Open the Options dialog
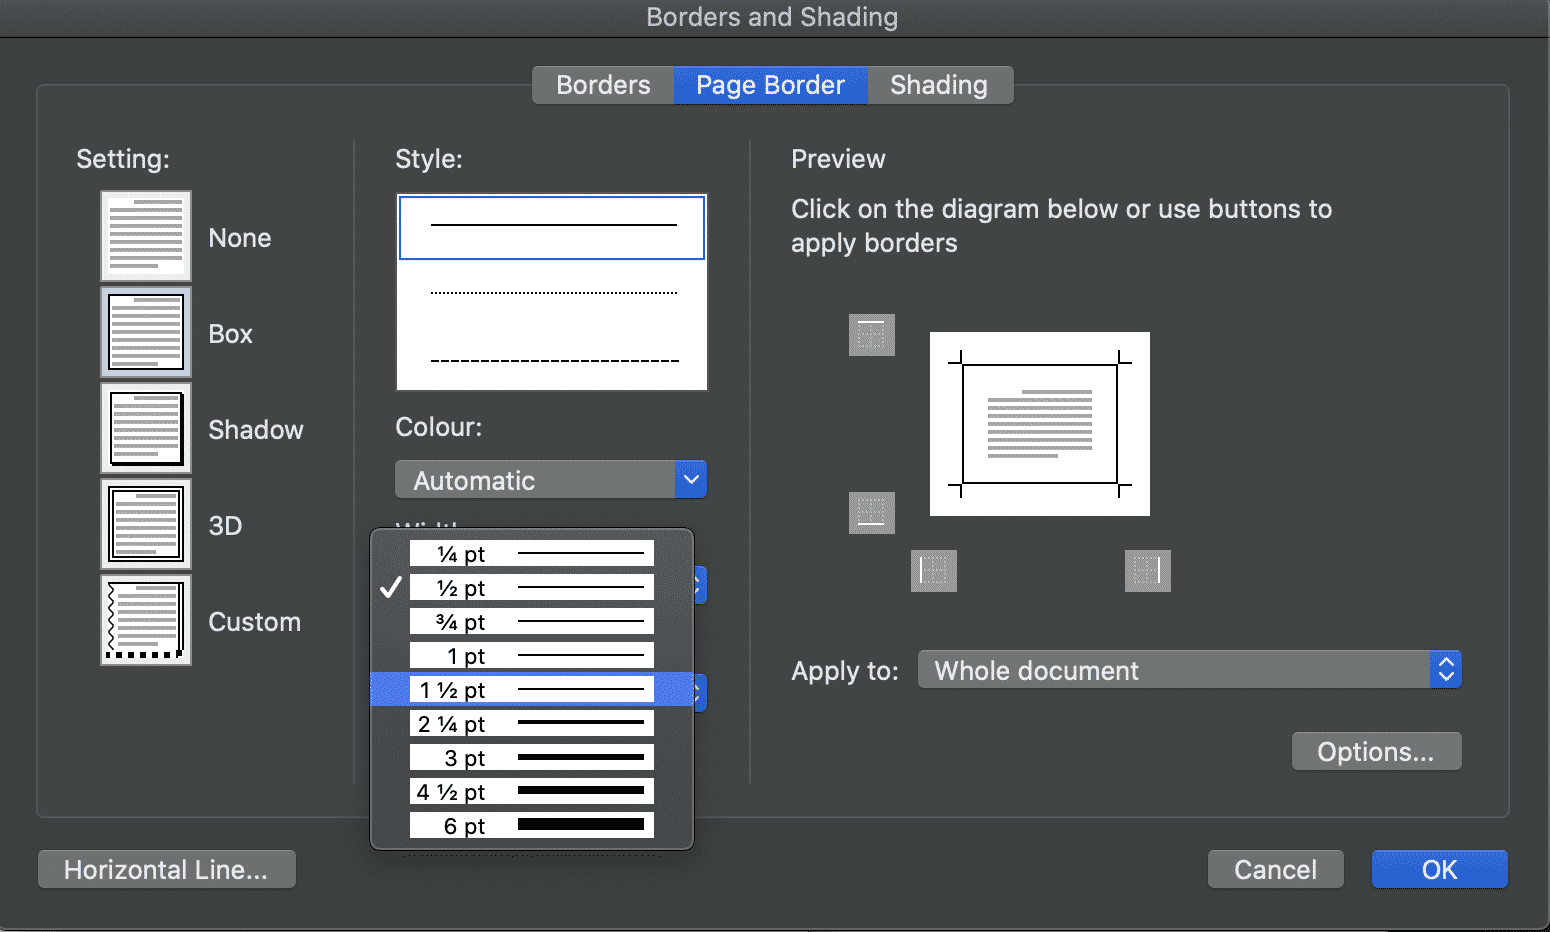 (x=1376, y=751)
